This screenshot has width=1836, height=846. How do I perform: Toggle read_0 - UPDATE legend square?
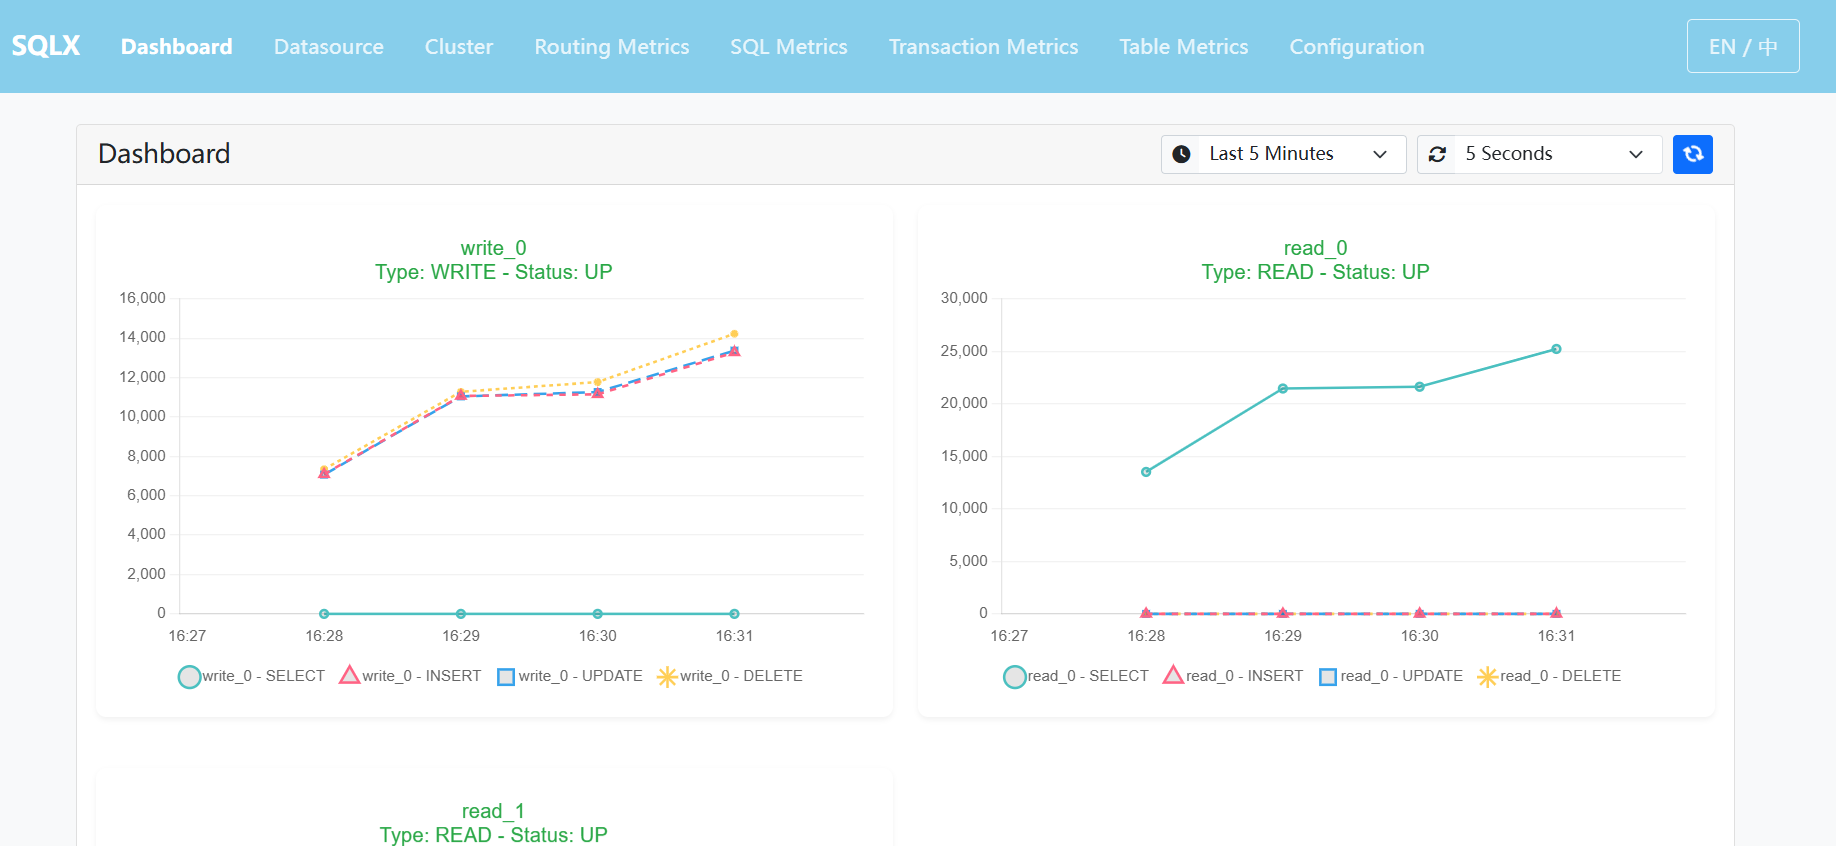1328,677
